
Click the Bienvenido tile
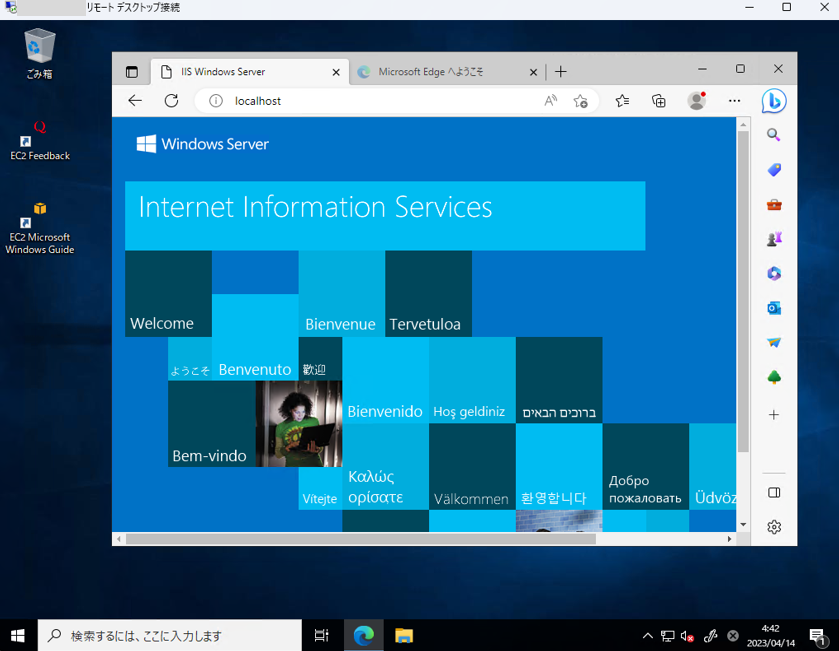pyautogui.click(x=385, y=380)
